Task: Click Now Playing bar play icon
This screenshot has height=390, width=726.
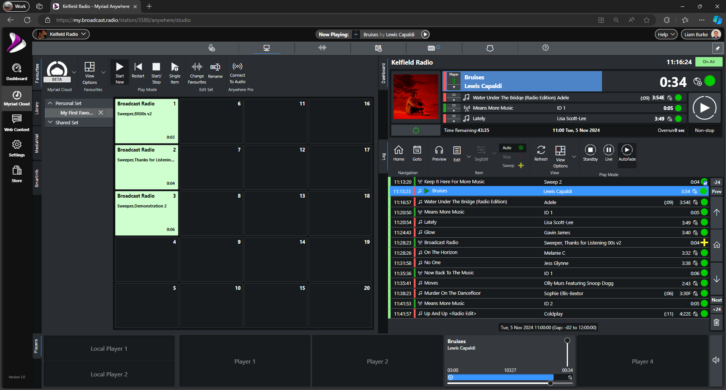Action: point(425,34)
